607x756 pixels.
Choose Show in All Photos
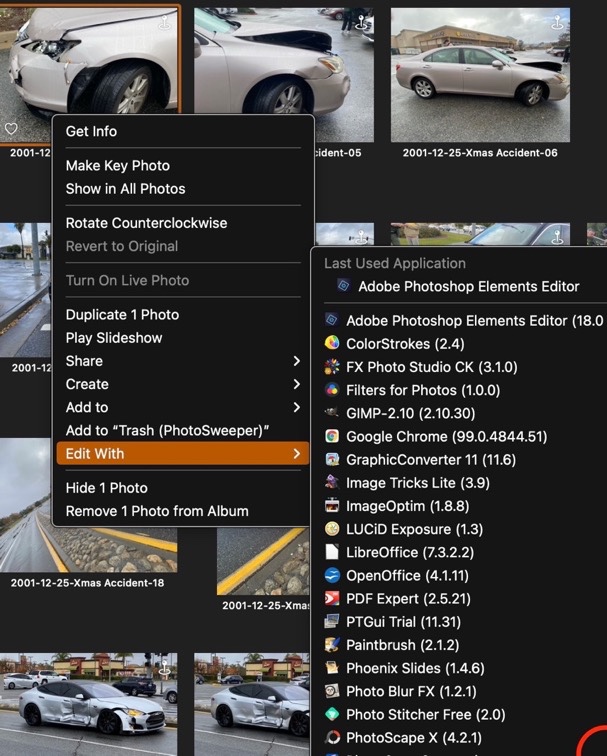point(183,189)
